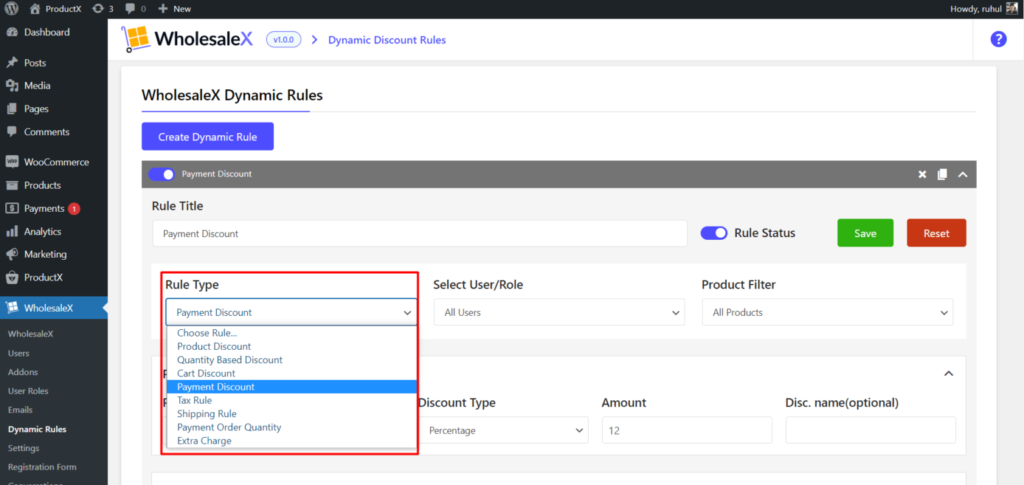
Task: Select highlighted Payment Discount option in list
Action: [292, 387]
